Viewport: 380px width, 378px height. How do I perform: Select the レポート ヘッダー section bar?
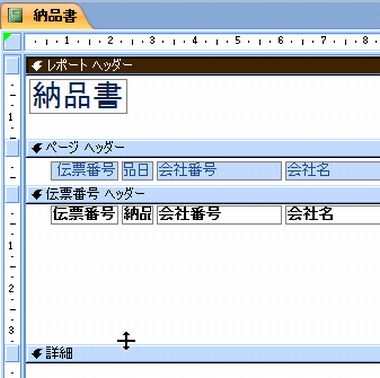[x=203, y=65]
